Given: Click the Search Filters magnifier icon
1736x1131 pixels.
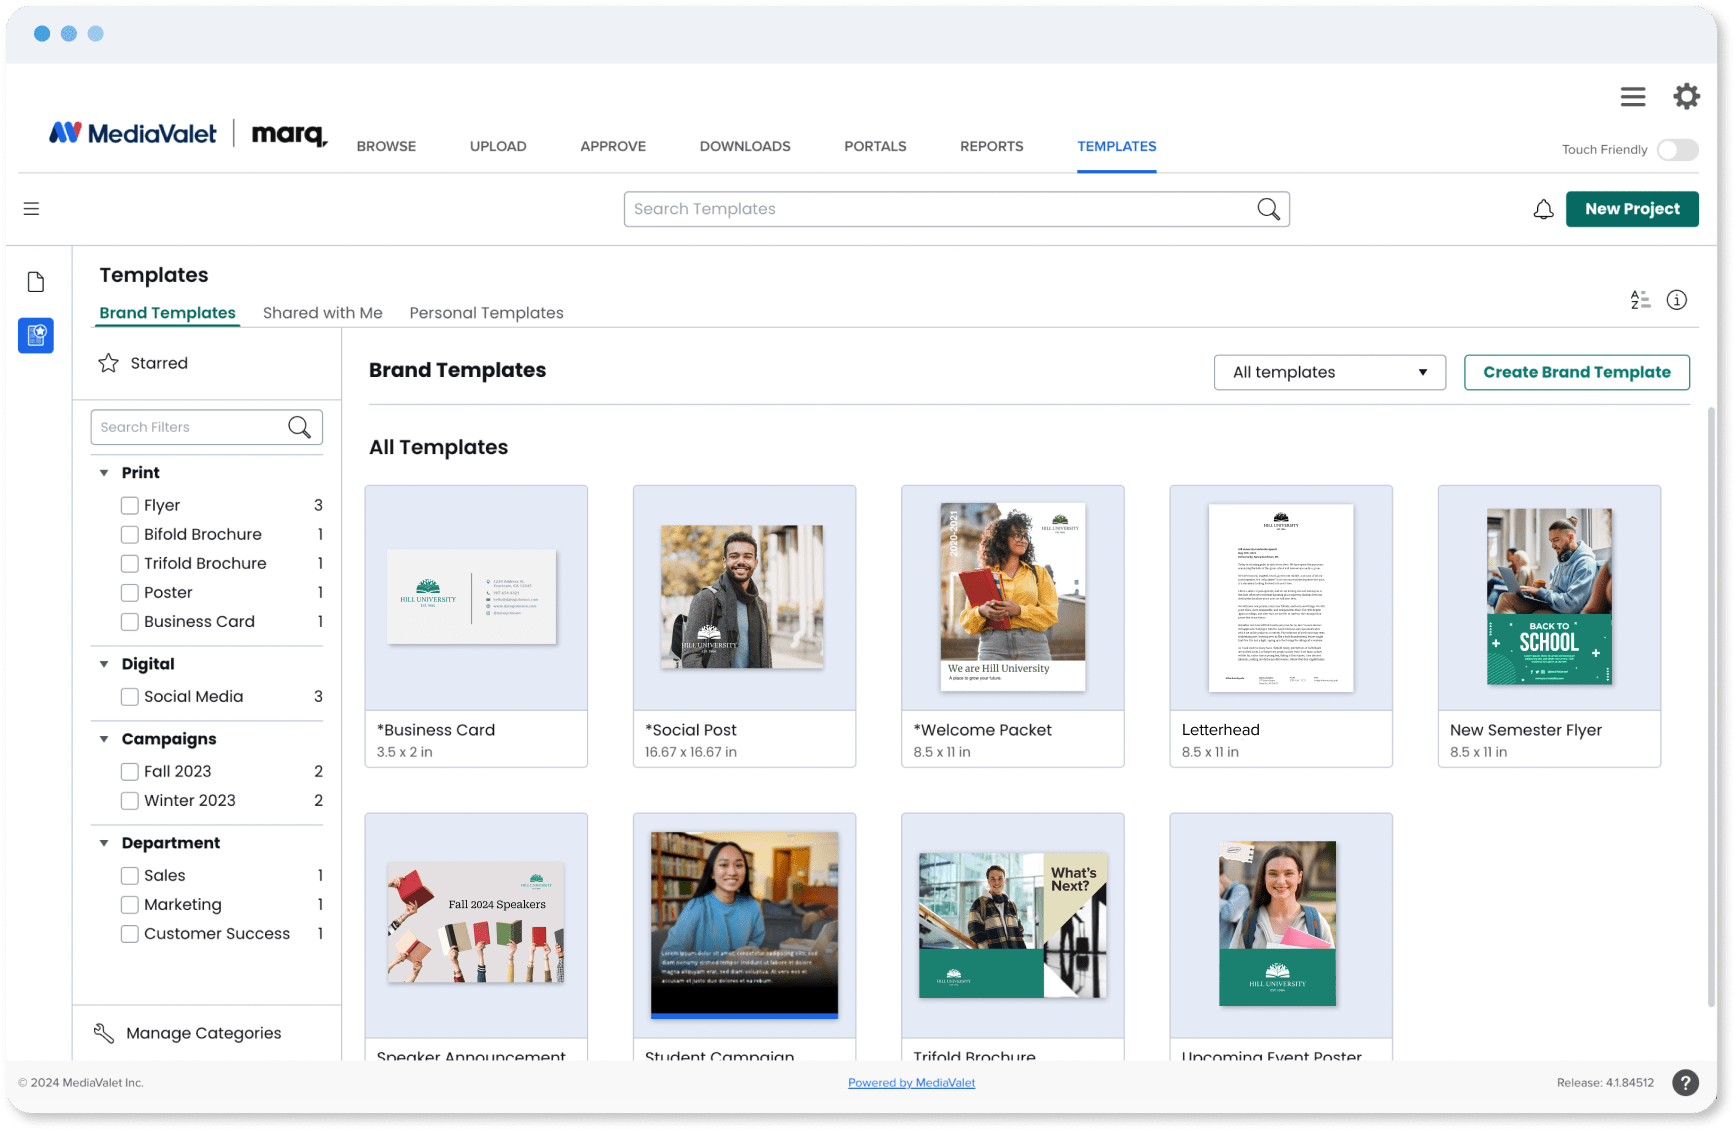Looking at the screenshot, I should [x=299, y=427].
